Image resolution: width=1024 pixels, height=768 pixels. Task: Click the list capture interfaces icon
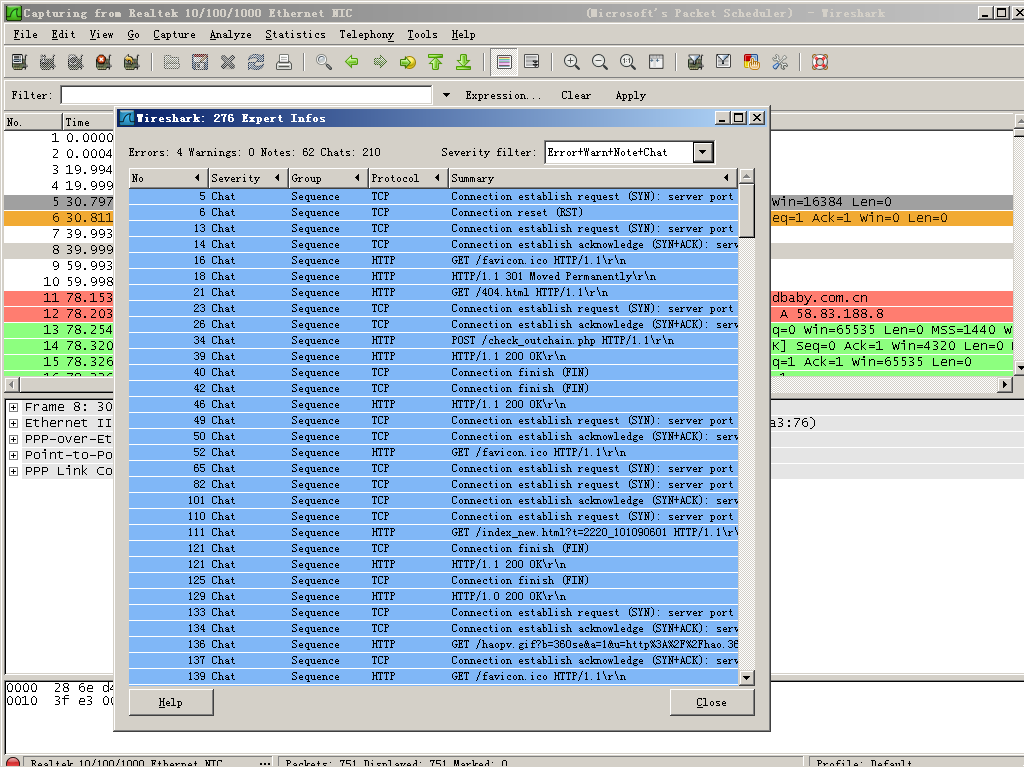20,62
